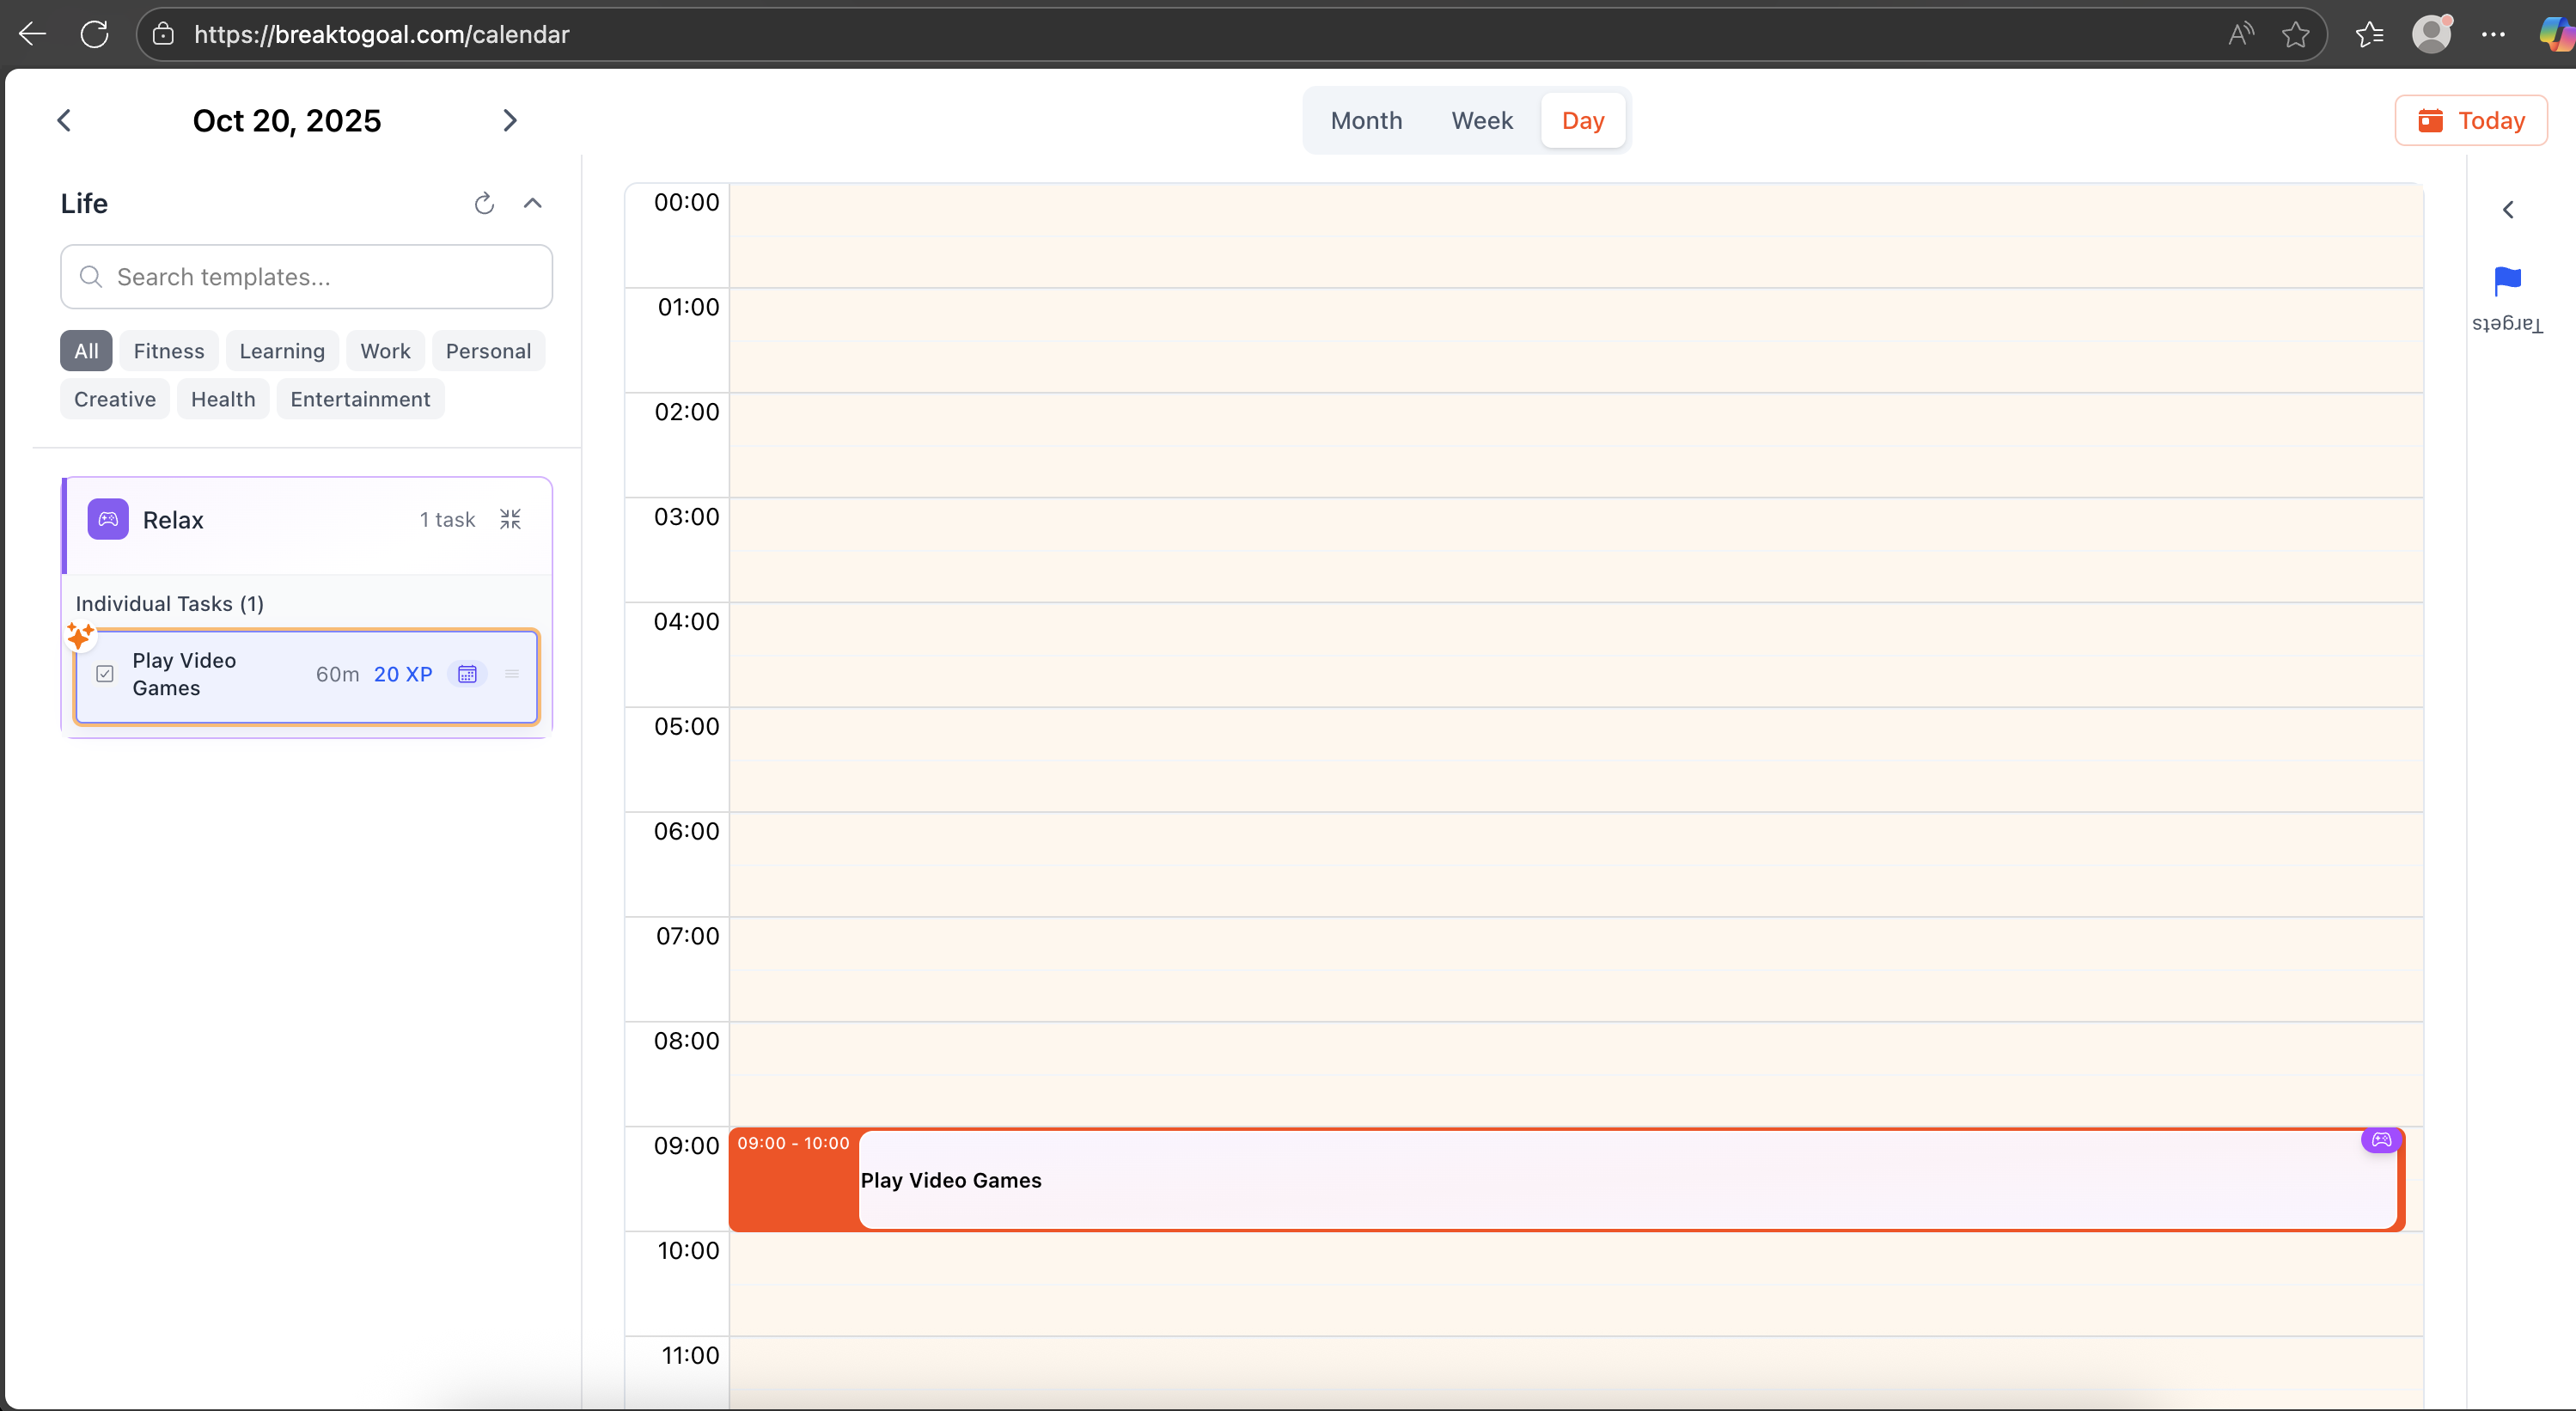Jump to Today
2576x1411 pixels.
[x=2470, y=120]
